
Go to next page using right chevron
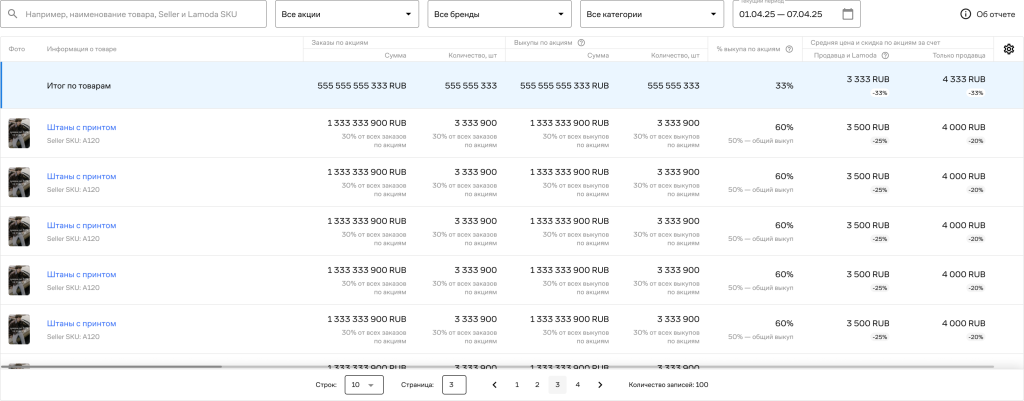600,384
